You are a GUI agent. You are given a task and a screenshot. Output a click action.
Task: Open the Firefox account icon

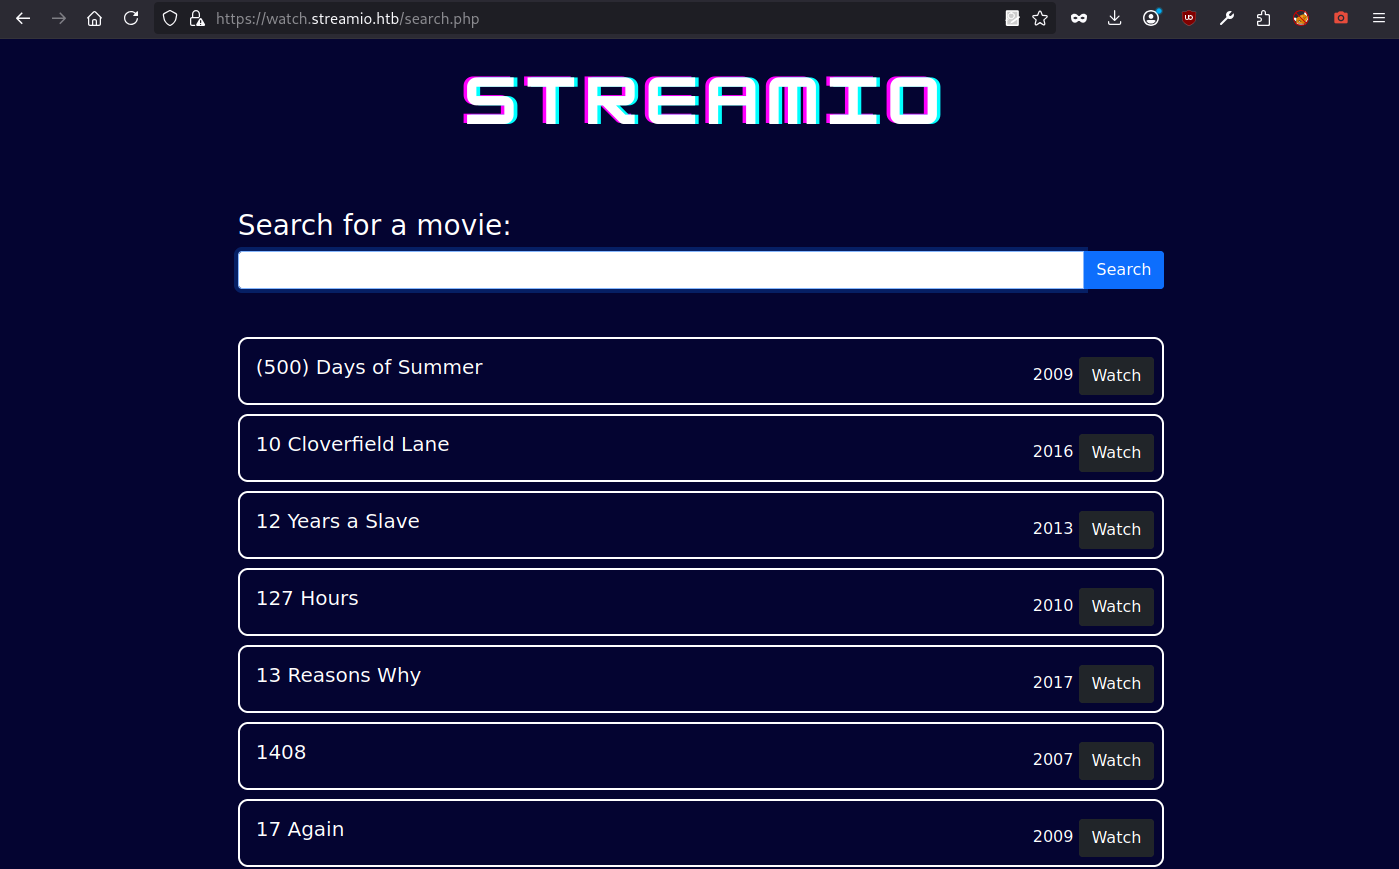click(x=1152, y=18)
